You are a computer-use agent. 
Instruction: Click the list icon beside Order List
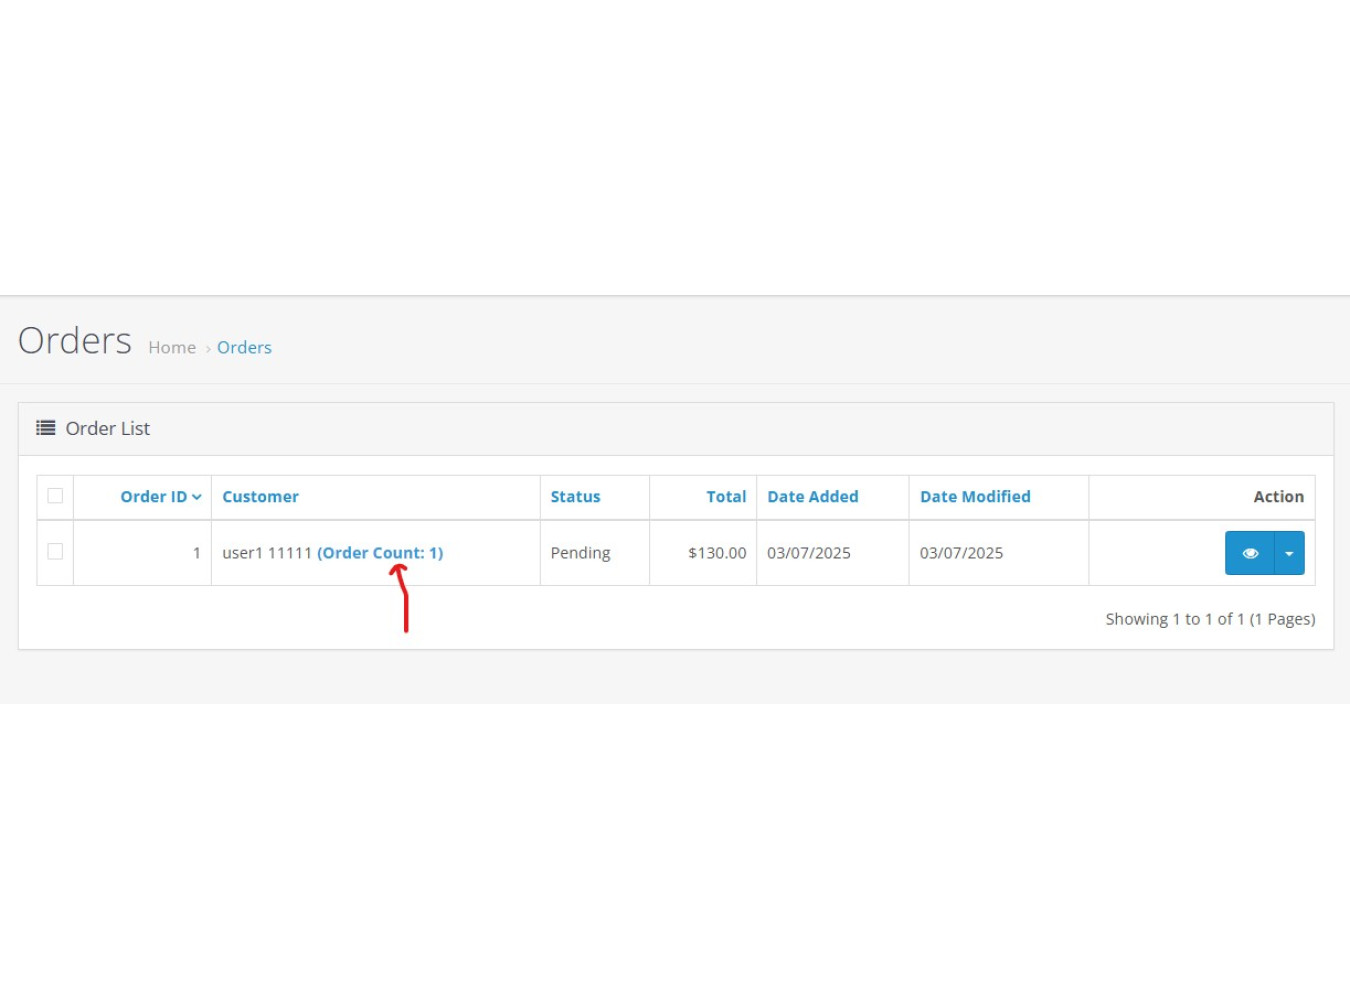click(x=46, y=428)
